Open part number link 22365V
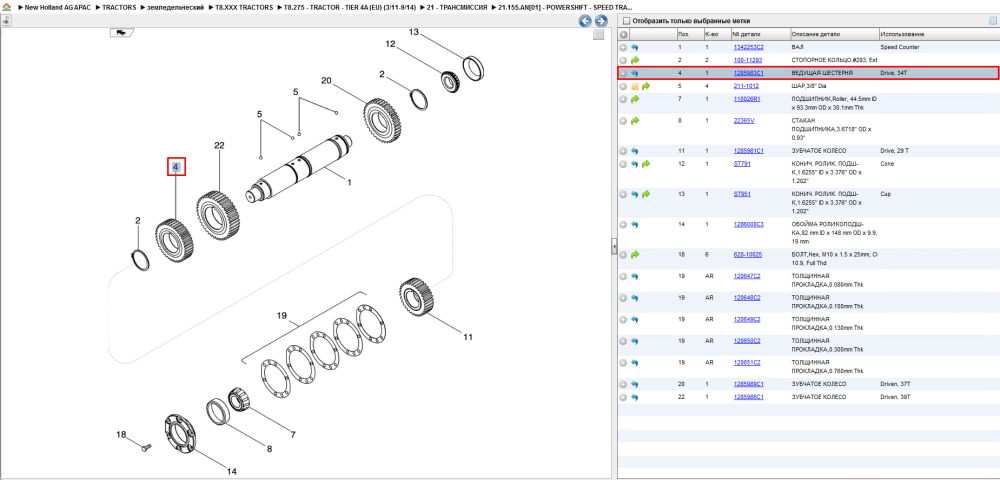The image size is (1000, 480). [x=744, y=120]
